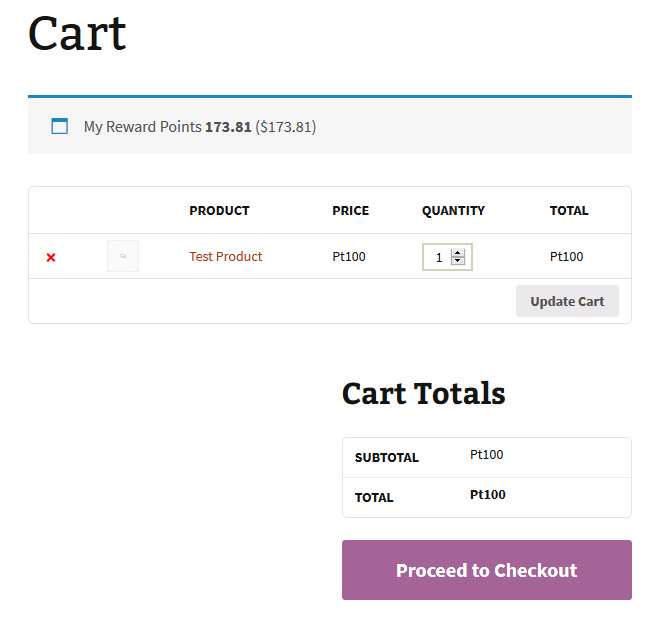Click the Cart page title
This screenshot has width=666, height=621.
click(77, 33)
